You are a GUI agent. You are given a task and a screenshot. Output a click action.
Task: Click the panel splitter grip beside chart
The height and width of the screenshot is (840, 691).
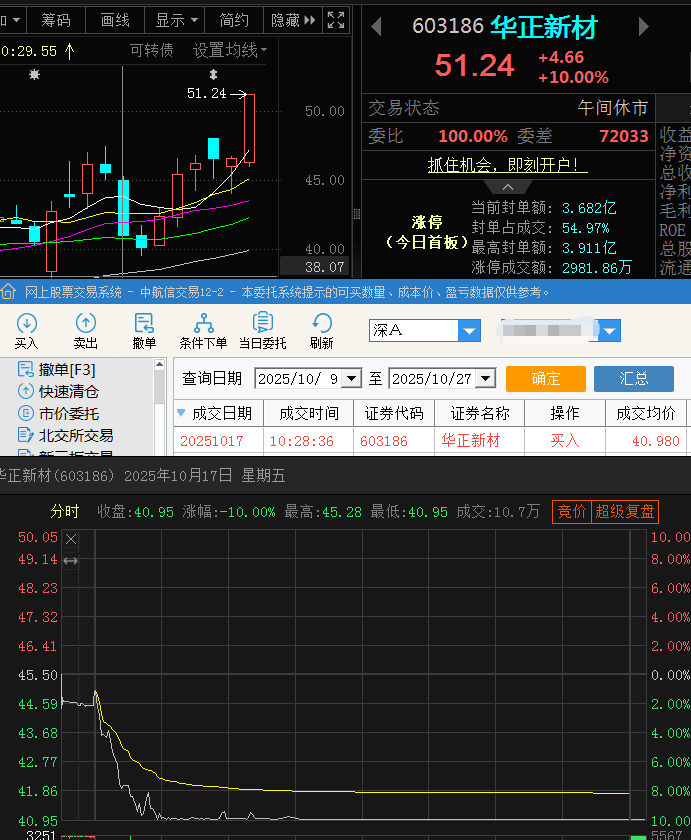click(357, 214)
